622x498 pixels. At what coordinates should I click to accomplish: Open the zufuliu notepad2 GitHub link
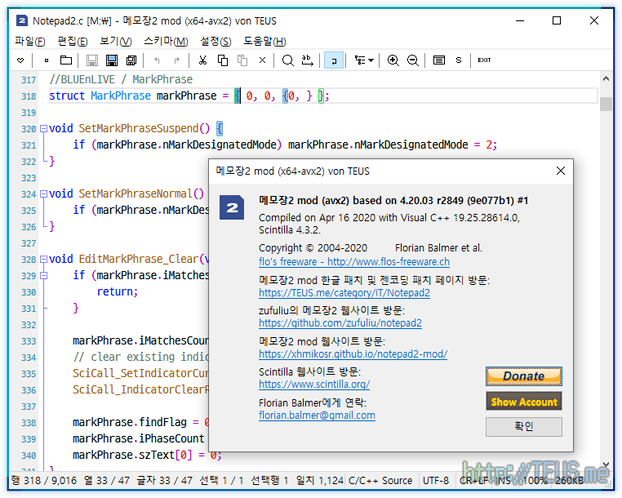[340, 323]
